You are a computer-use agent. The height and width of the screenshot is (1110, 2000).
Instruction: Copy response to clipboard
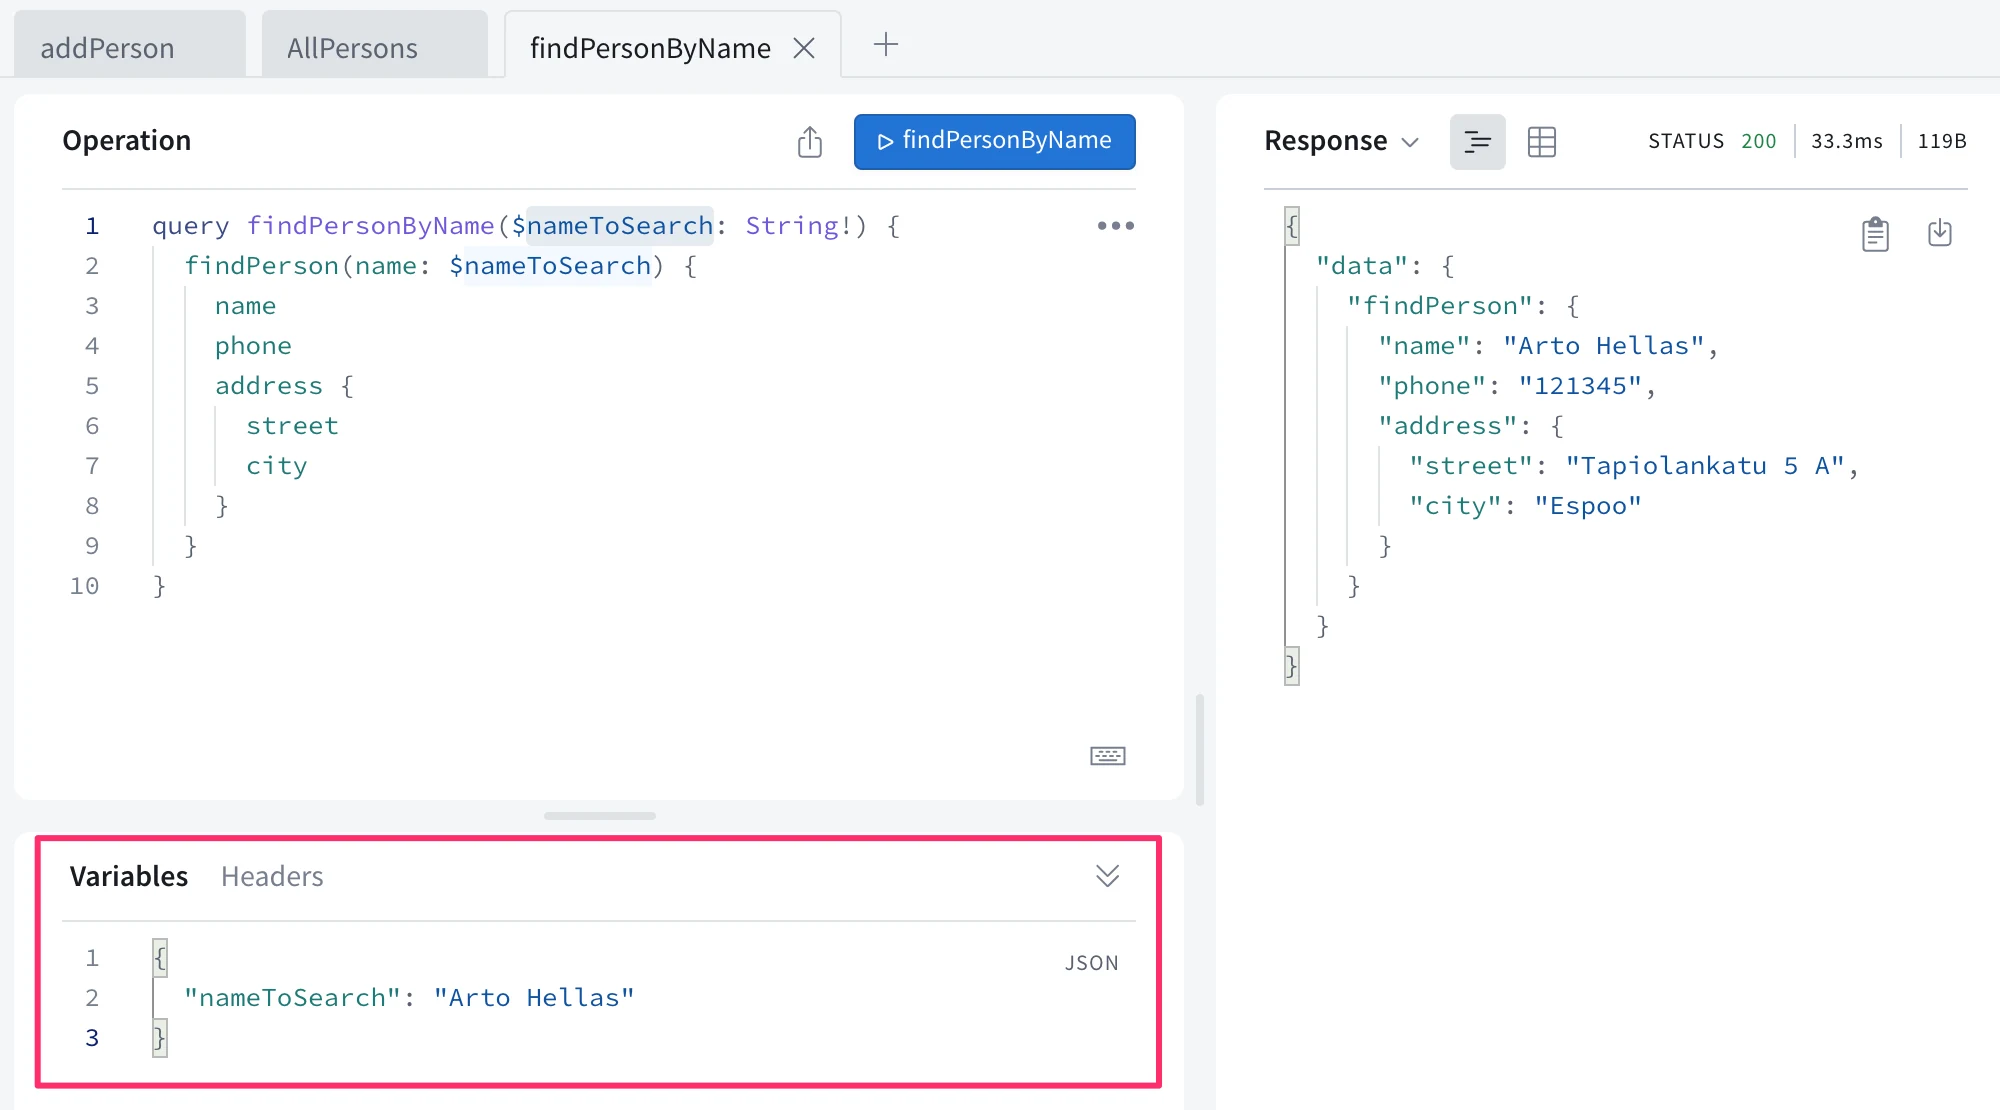pos(1875,234)
